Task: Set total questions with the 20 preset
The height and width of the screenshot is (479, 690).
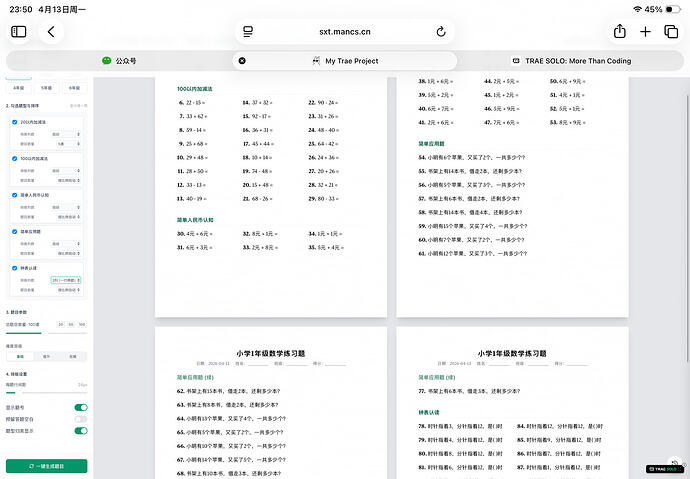Action: (61, 325)
